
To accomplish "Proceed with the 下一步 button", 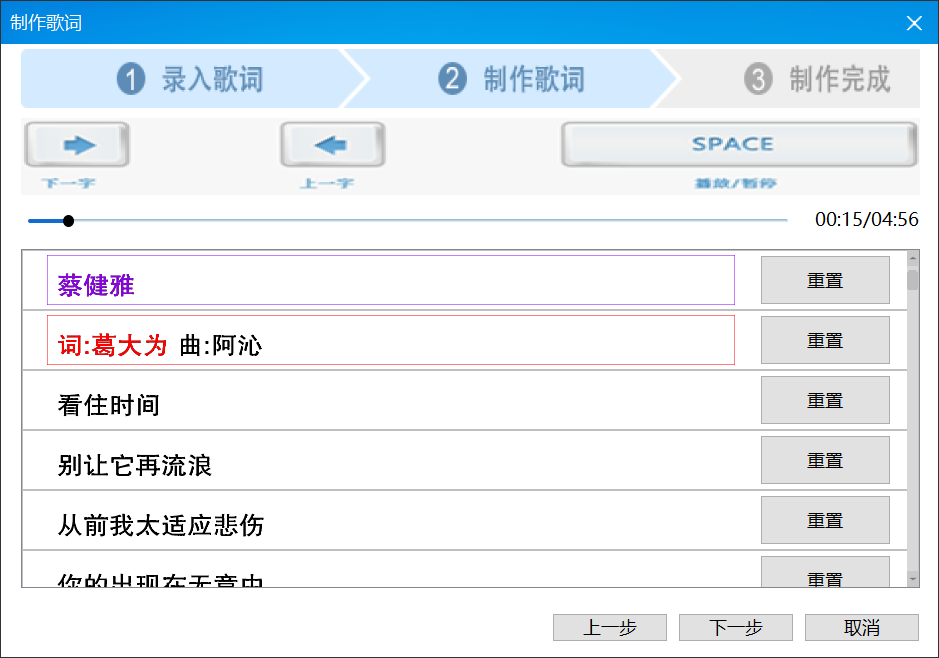I will [x=736, y=628].
